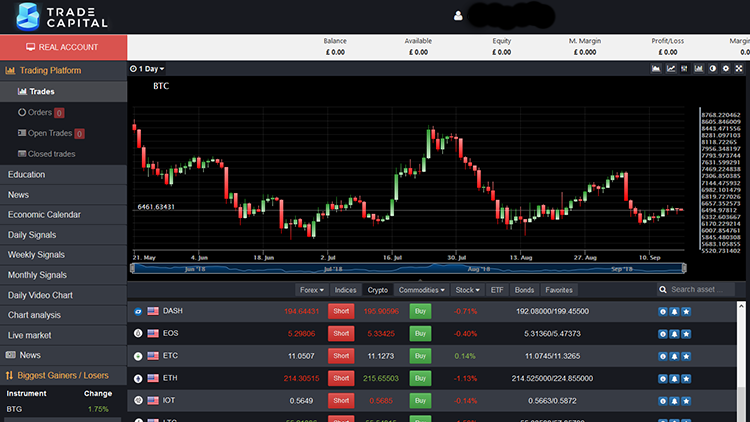The image size is (750, 422).
Task: Expand chart to fullscreen
Action: click(x=739, y=69)
